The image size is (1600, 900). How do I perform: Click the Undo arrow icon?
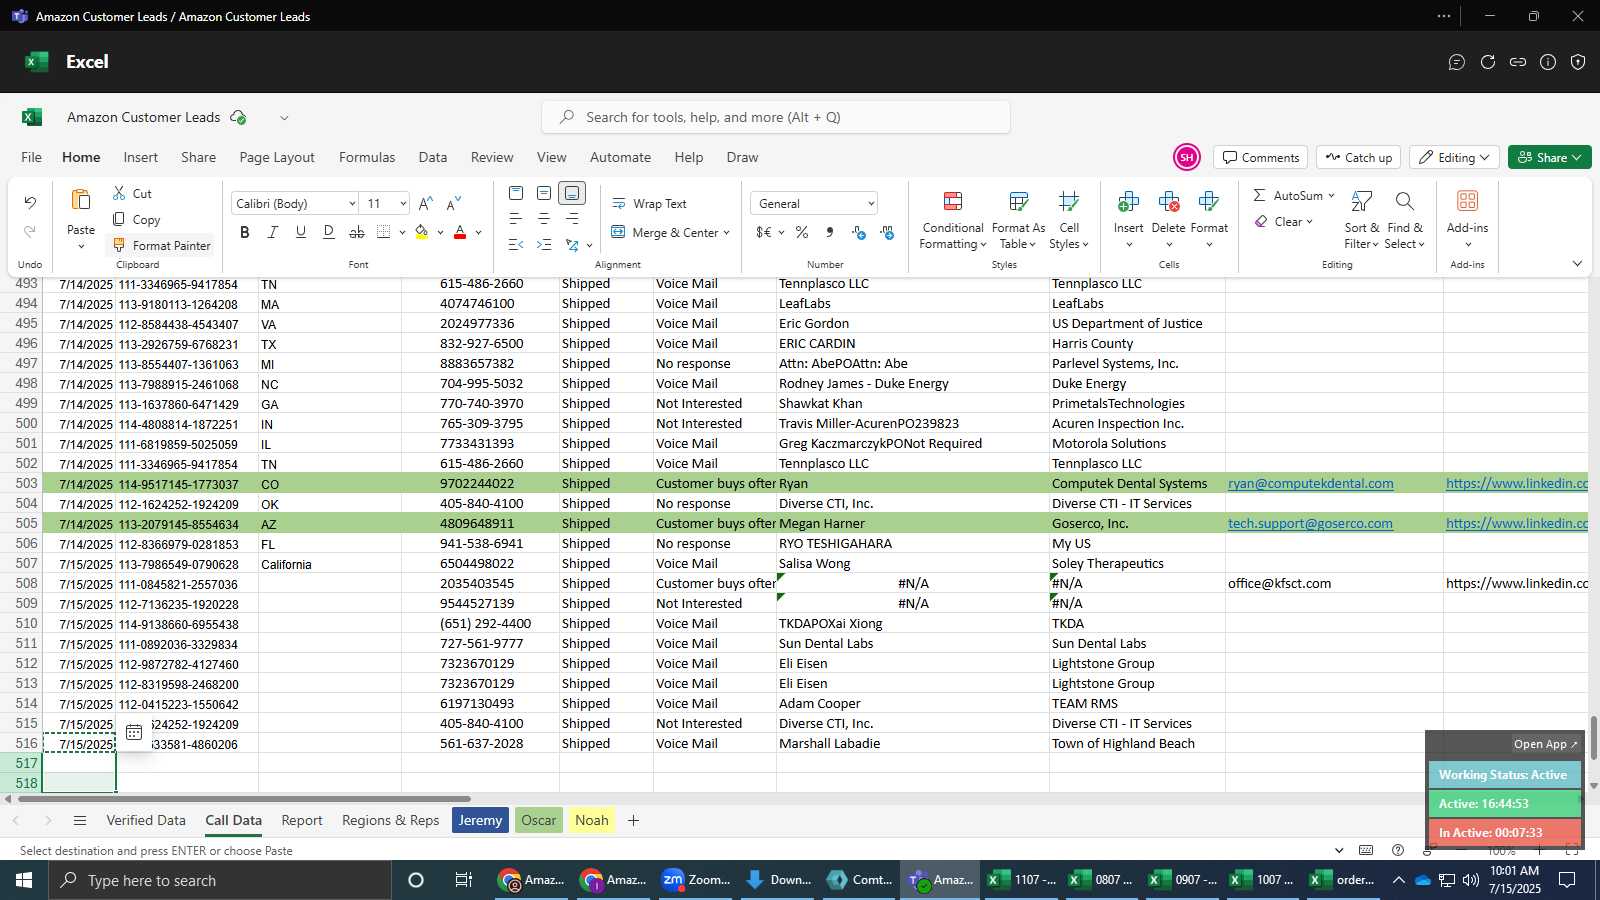(30, 203)
